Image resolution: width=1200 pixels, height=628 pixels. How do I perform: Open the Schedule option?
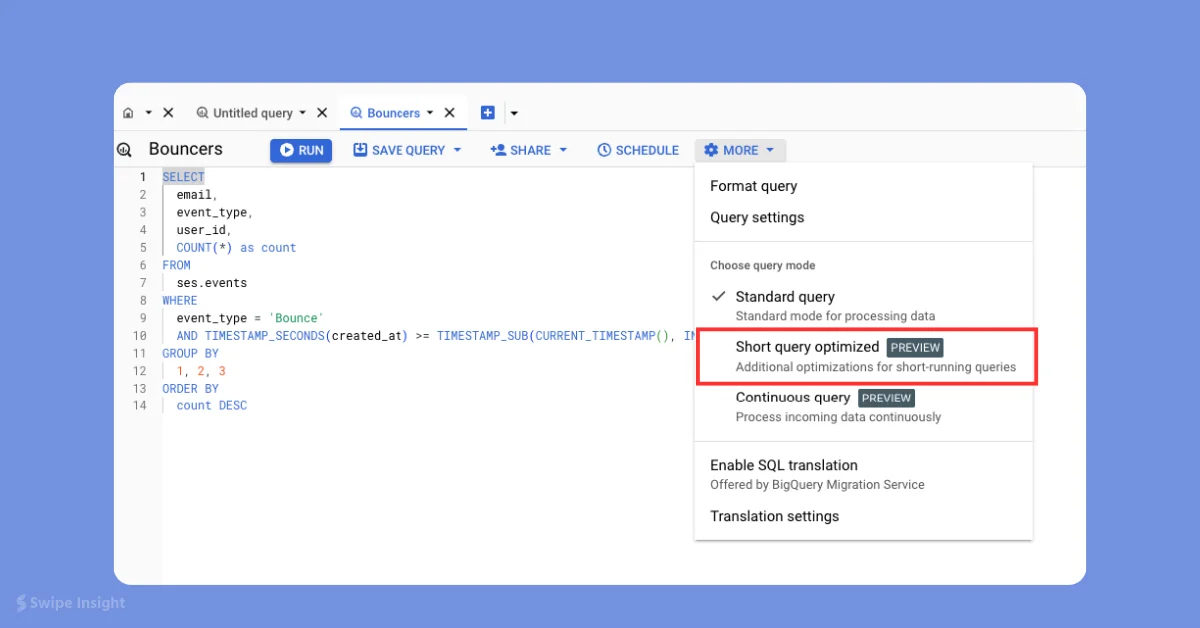(x=638, y=150)
